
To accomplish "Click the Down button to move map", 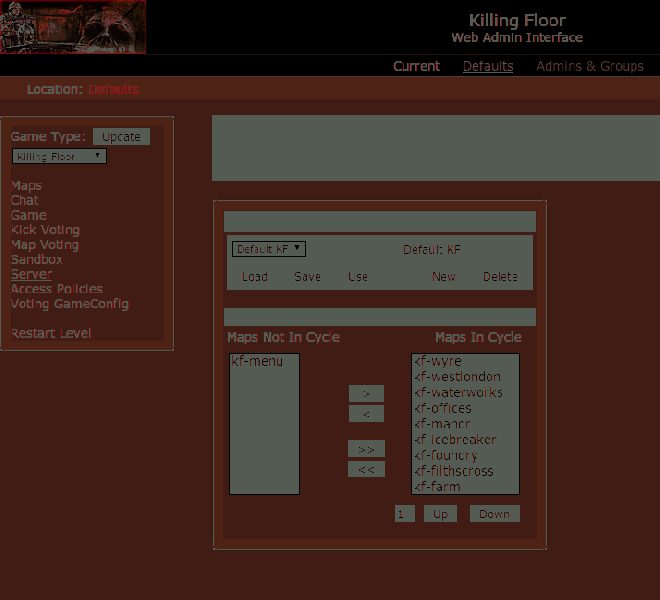I will pyautogui.click(x=495, y=514).
